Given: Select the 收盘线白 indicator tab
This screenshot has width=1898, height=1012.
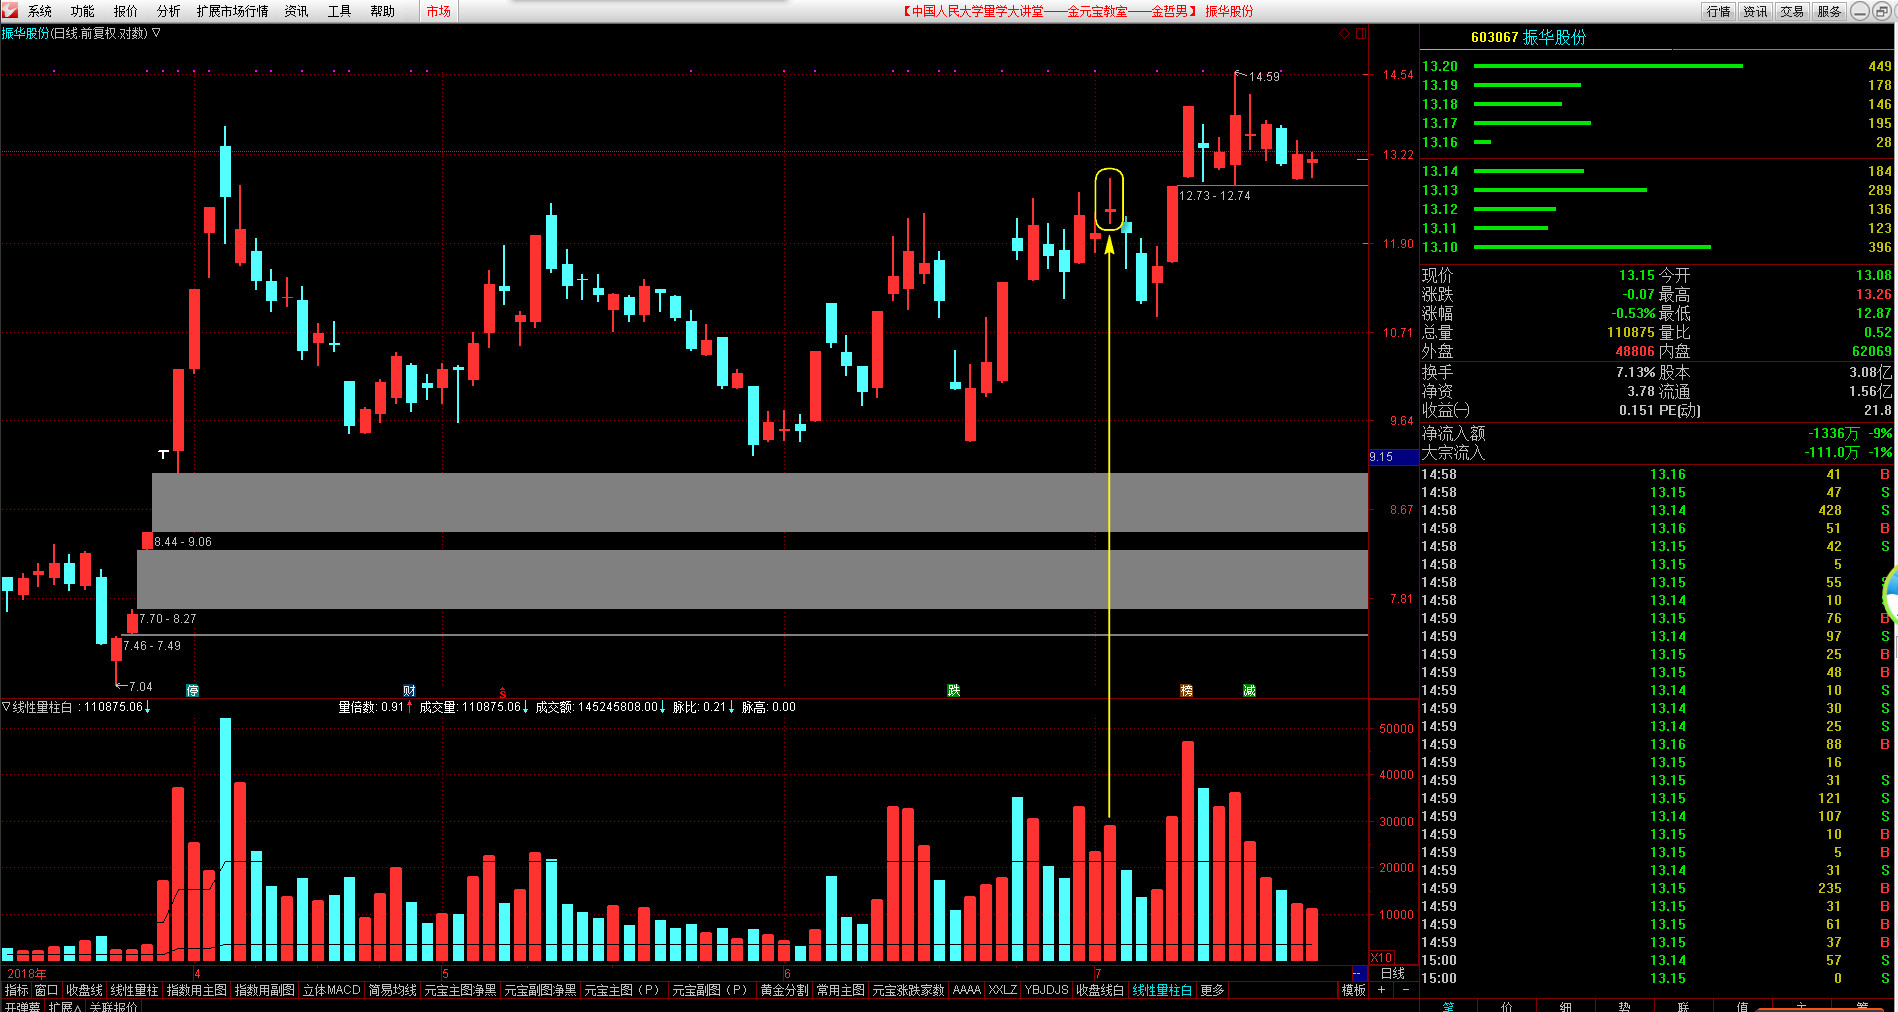Looking at the screenshot, I should pos(1100,990).
